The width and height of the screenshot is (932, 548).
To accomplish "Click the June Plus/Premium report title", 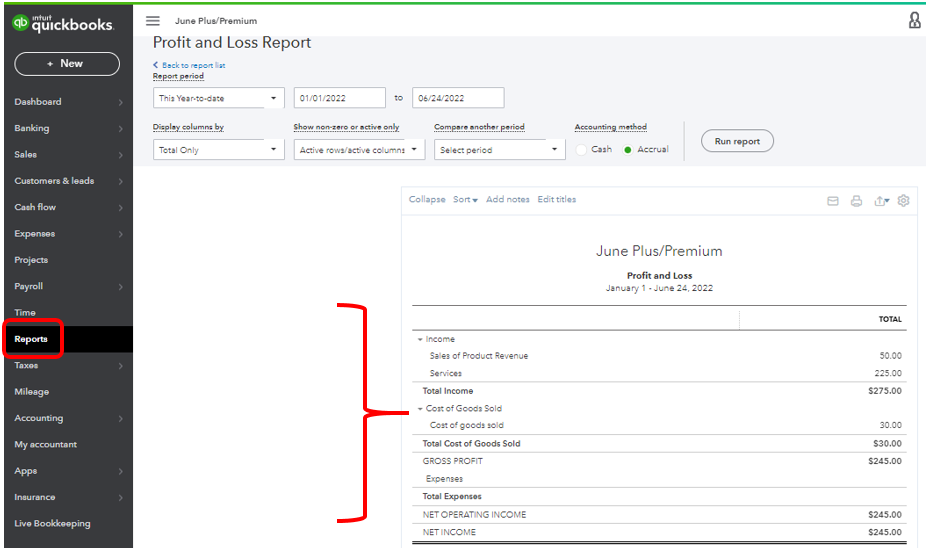I will click(x=659, y=251).
